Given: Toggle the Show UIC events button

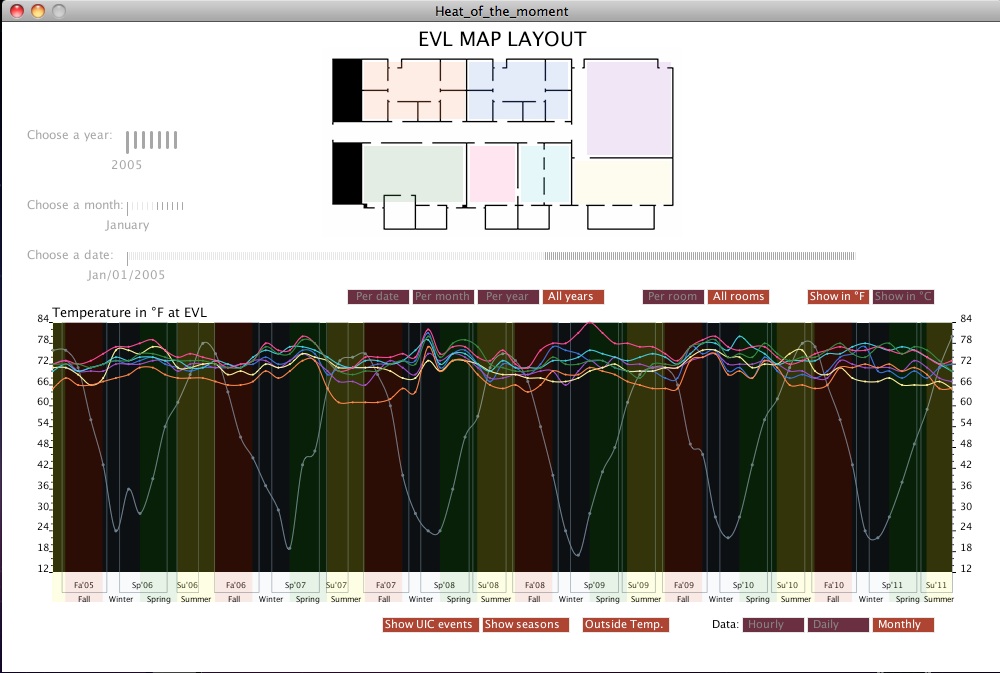Looking at the screenshot, I should 429,625.
